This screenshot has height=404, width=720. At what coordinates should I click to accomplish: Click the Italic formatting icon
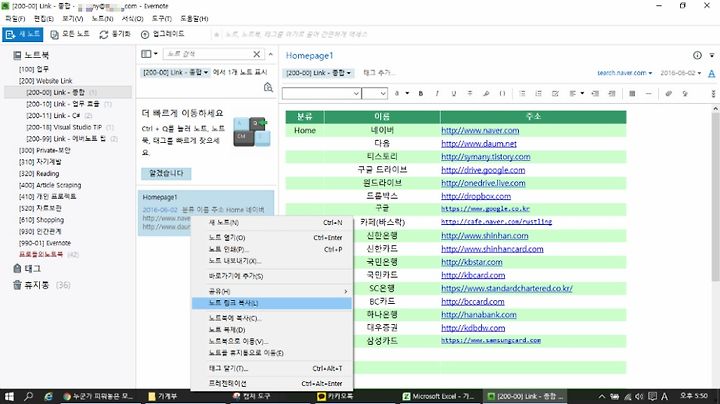point(437,94)
